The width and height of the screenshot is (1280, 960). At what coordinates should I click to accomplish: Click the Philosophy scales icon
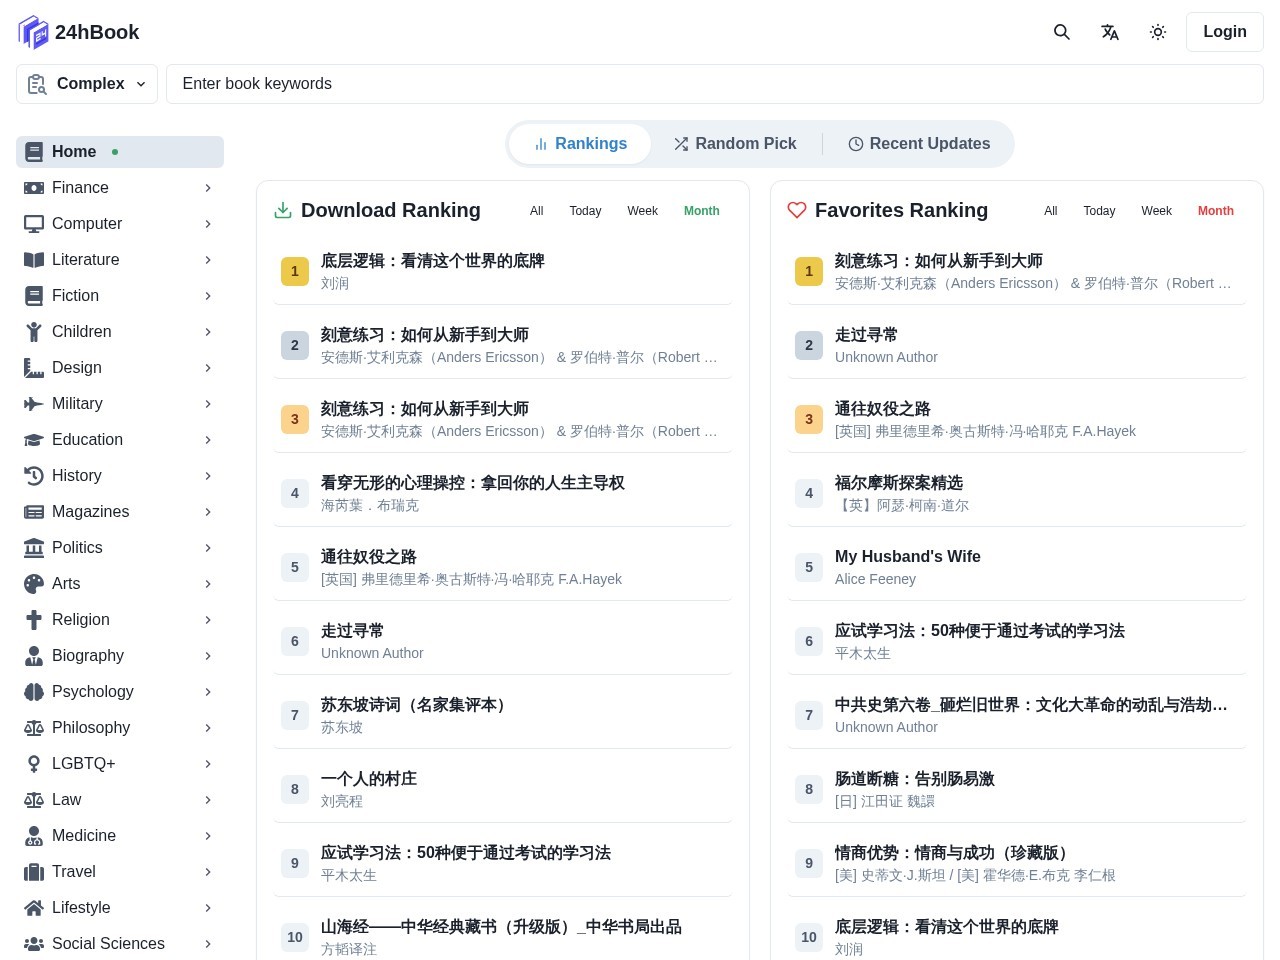(34, 728)
